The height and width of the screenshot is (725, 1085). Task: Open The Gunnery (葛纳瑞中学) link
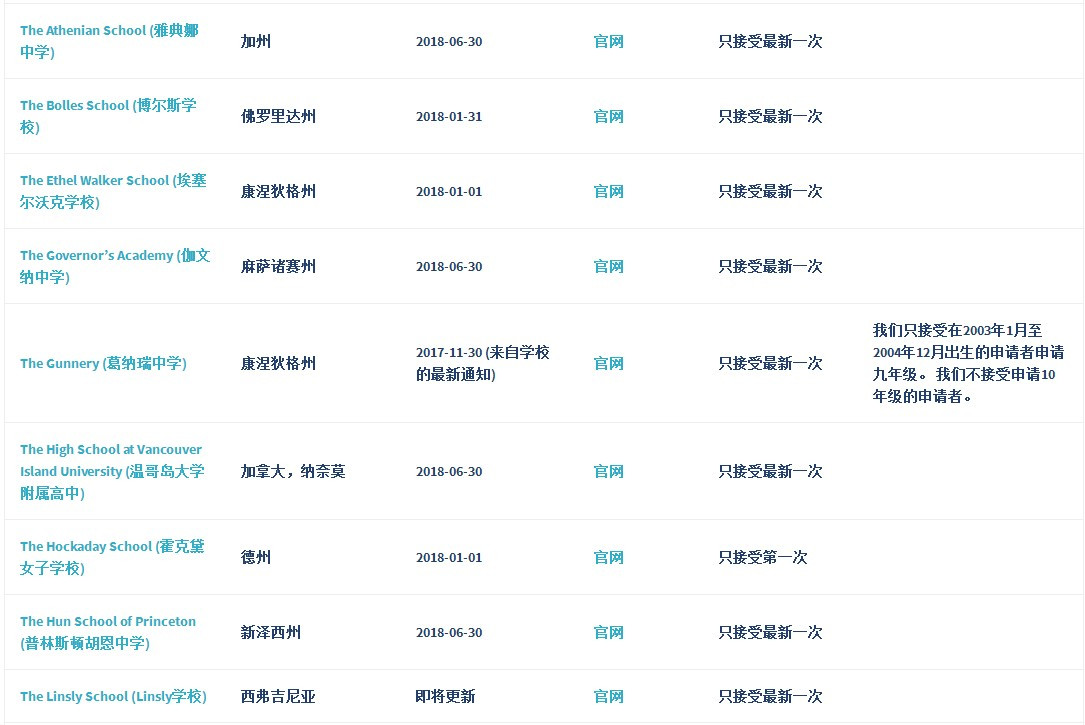pyautogui.click(x=103, y=363)
